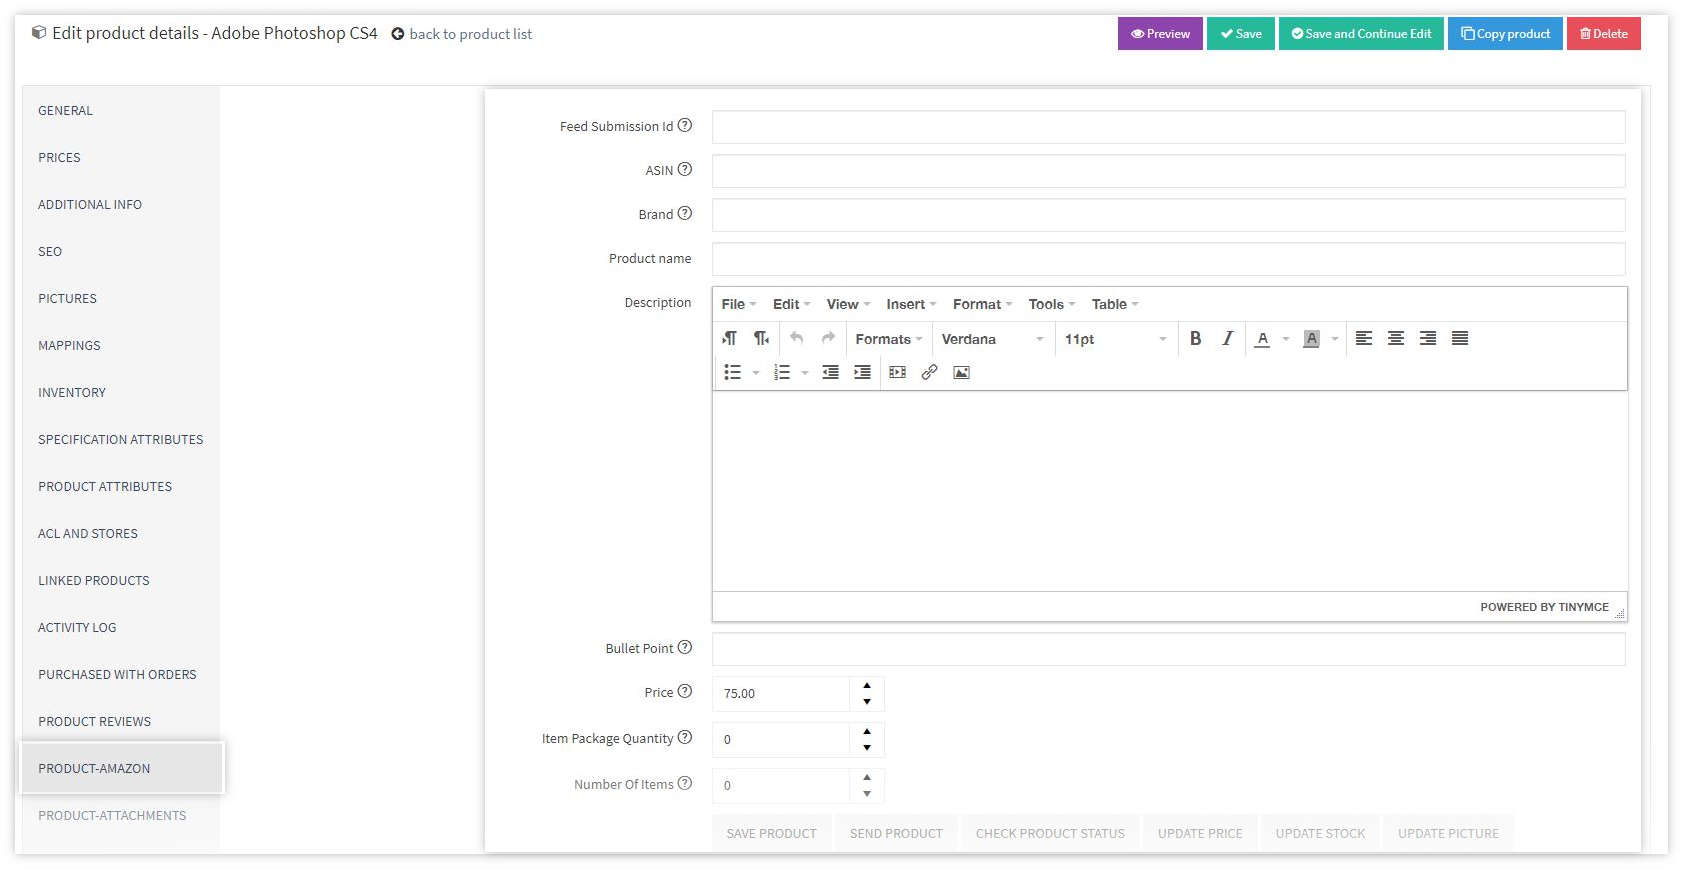Click the green Save button
The width and height of the screenshot is (1683, 869).
click(x=1240, y=33)
